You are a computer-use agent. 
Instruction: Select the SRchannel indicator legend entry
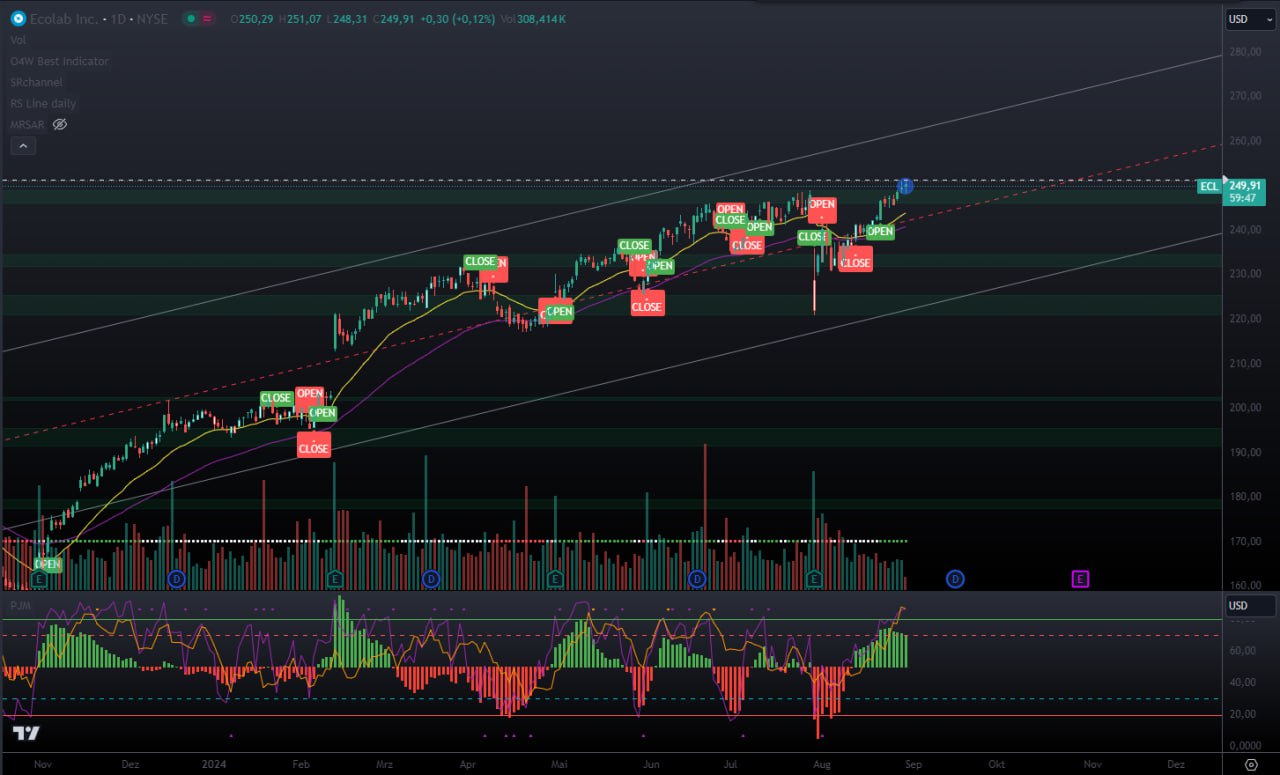click(x=36, y=82)
